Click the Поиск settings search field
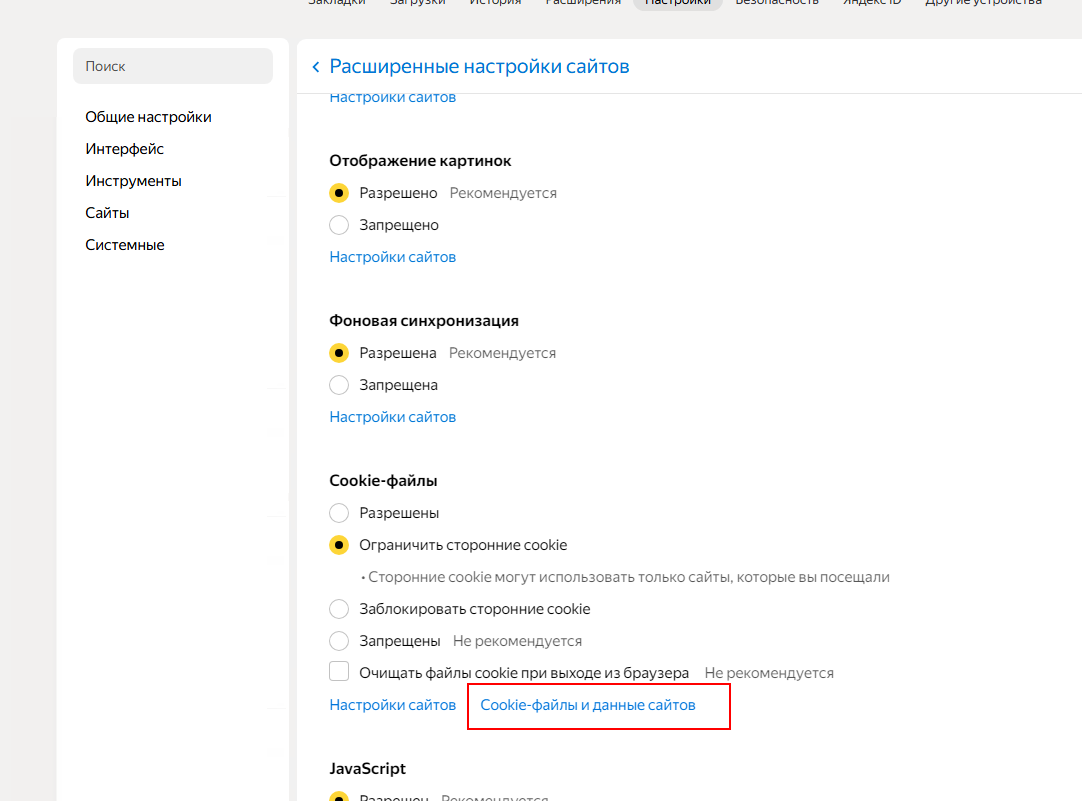Image resolution: width=1082 pixels, height=801 pixels. [173, 66]
